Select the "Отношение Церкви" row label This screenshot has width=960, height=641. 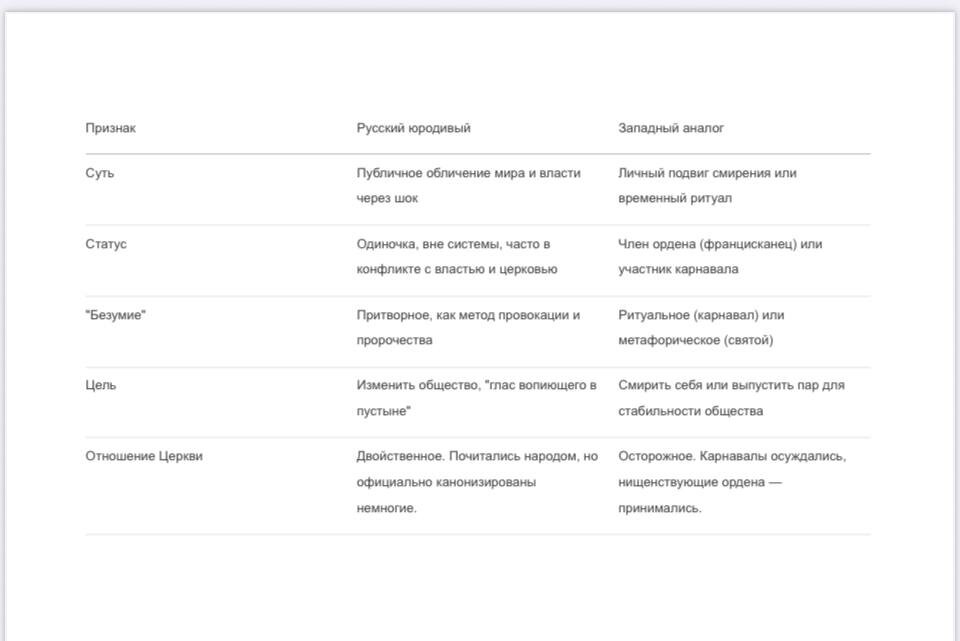click(144, 456)
